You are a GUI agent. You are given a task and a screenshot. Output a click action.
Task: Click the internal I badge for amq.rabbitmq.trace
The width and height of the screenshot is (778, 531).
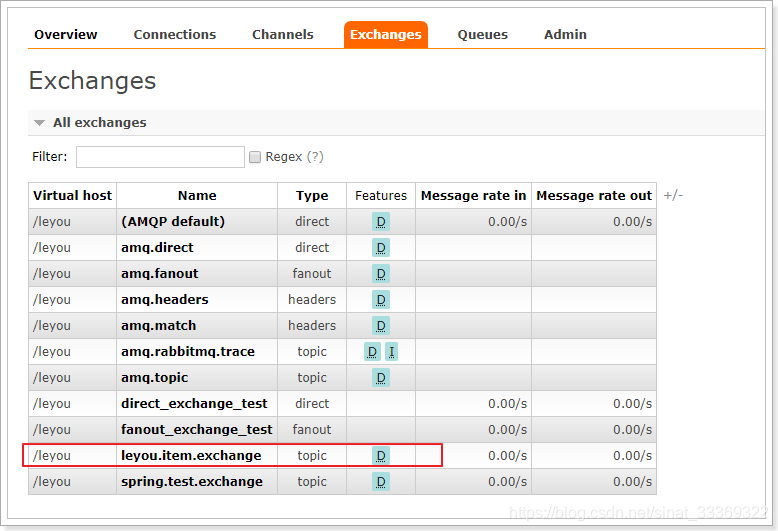tap(391, 352)
